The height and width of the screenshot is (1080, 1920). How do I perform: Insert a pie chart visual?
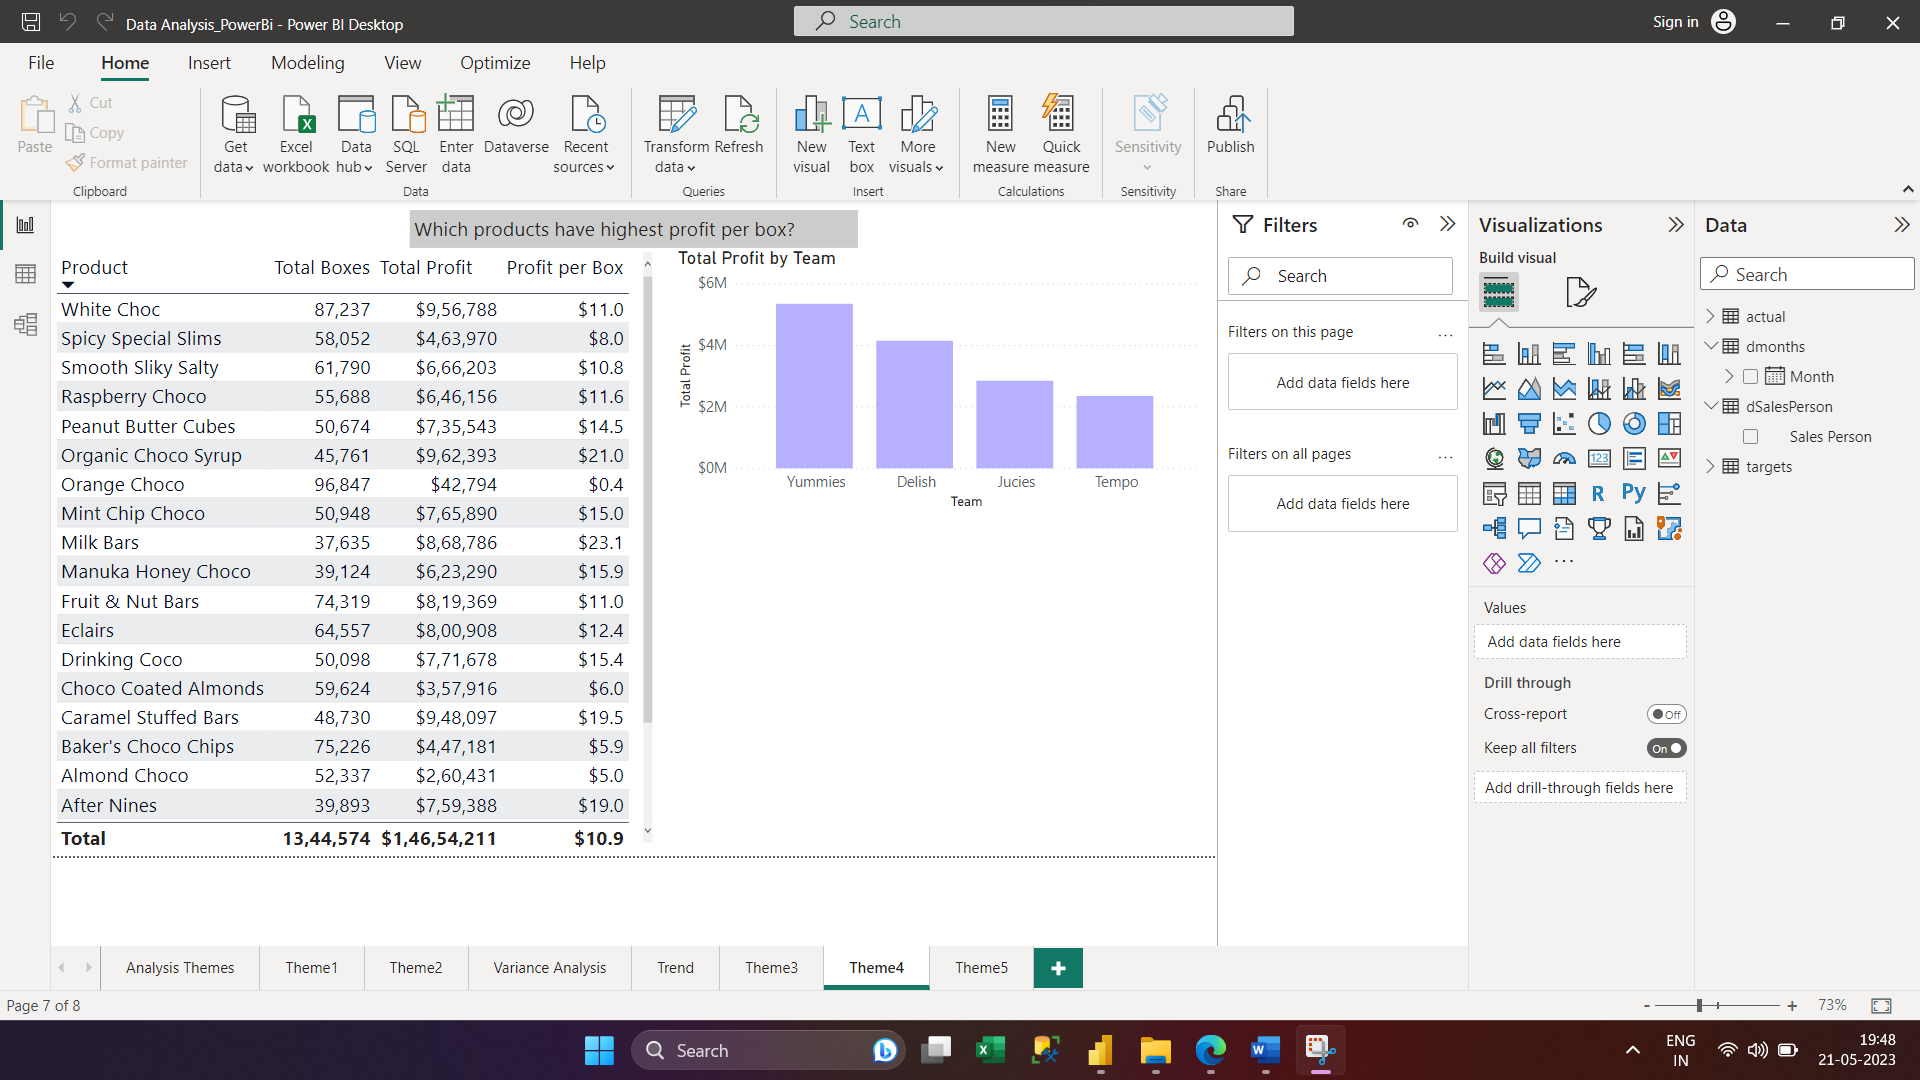tap(1599, 423)
